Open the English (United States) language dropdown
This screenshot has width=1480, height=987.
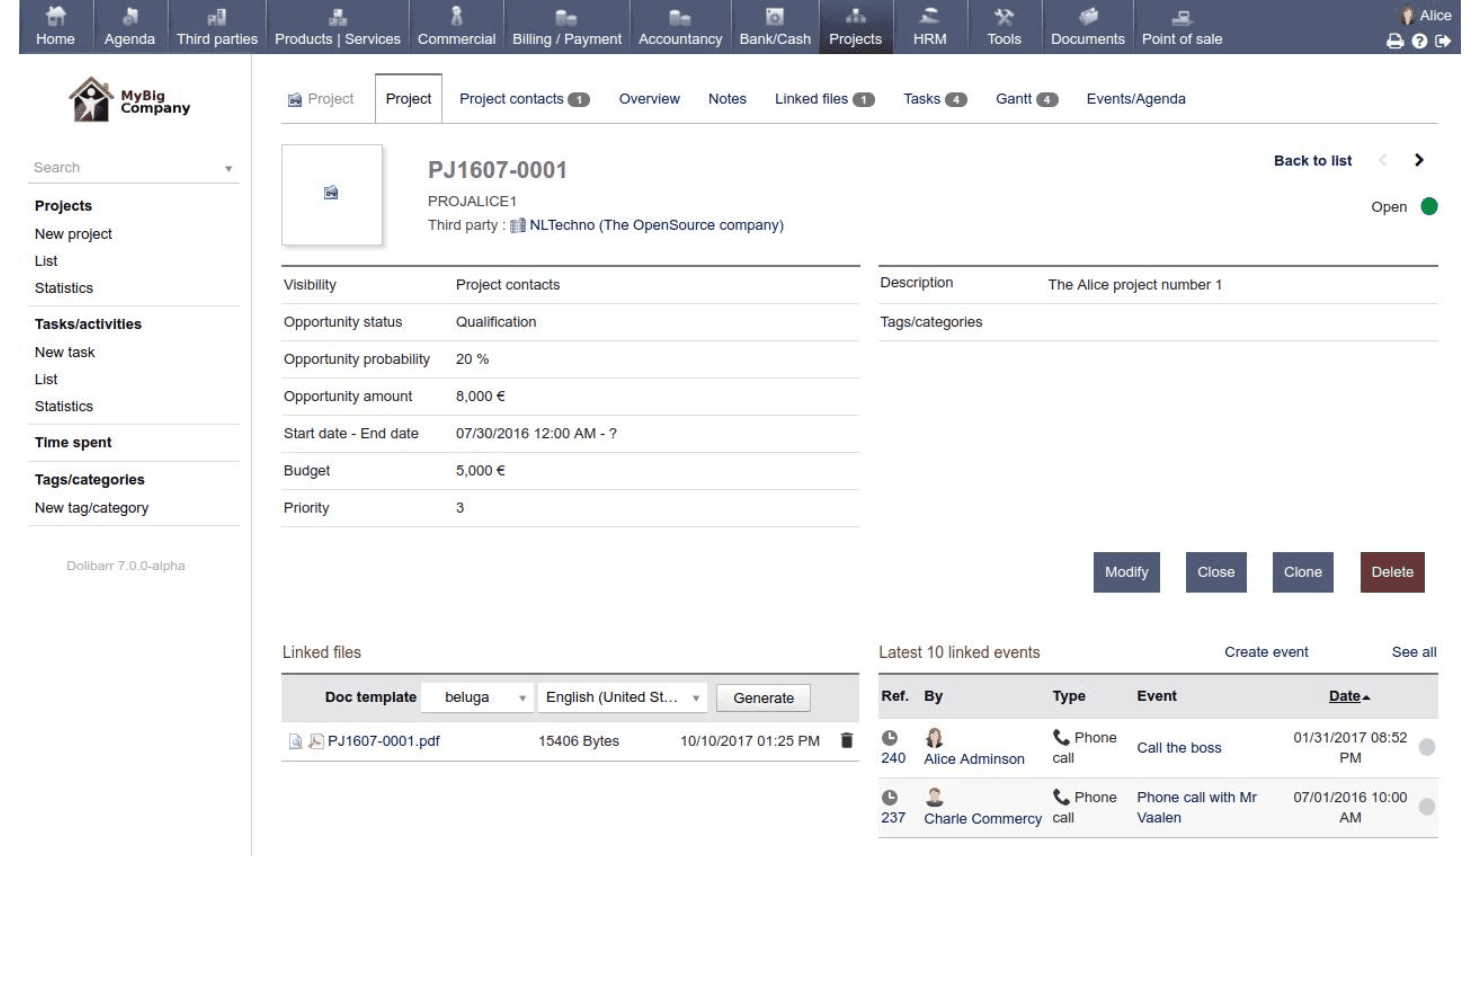(x=622, y=697)
